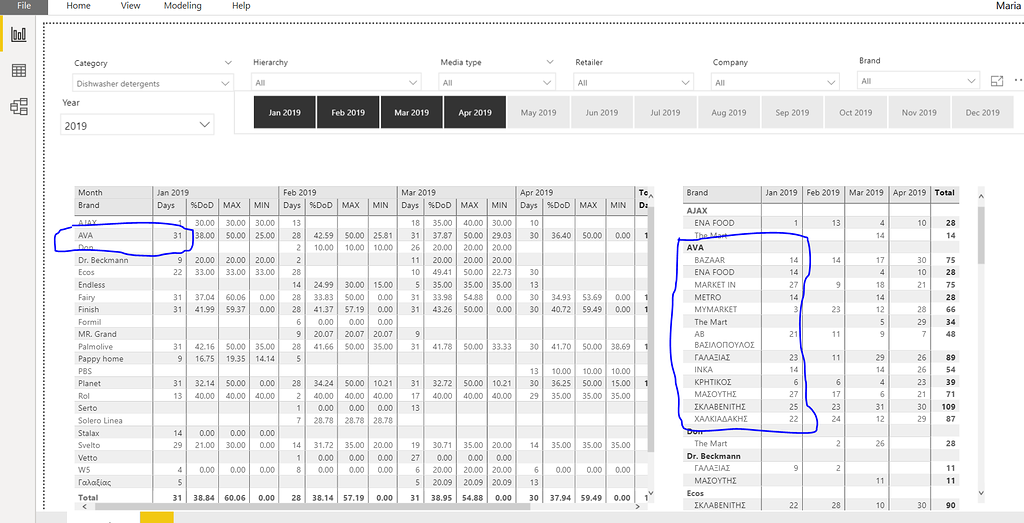The height and width of the screenshot is (523, 1024).
Task: Open the Retailer filter dropdown
Action: 633,83
